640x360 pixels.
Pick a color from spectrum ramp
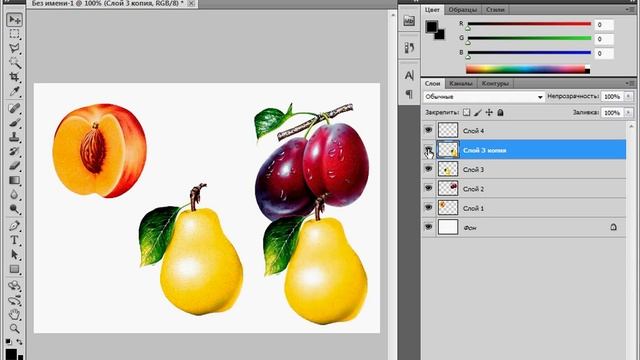coord(528,69)
